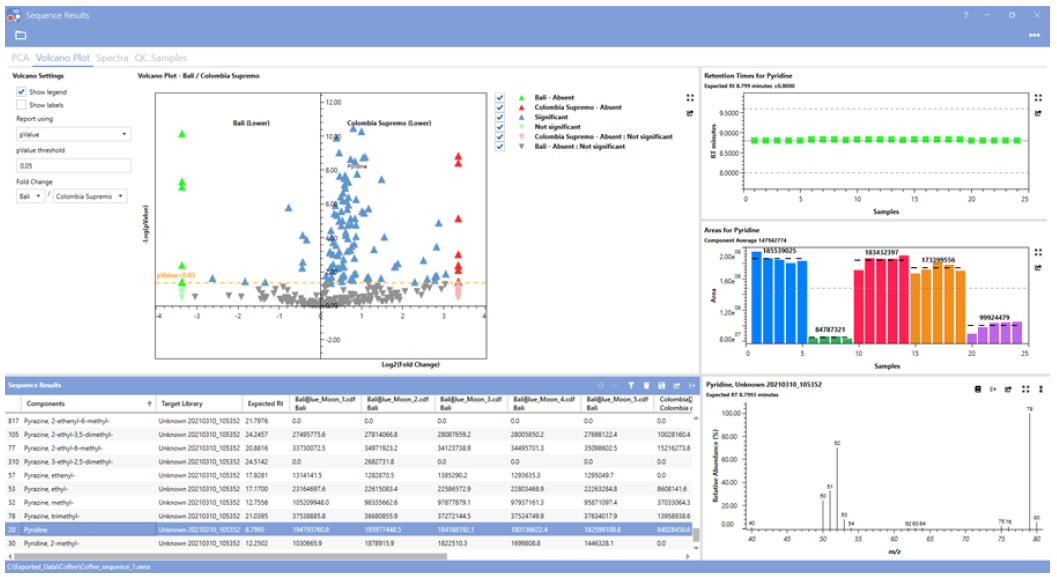1057x577 pixels.
Task: Uncheck Colombia Supremo - Absent legend checkbox
Action: click(500, 107)
